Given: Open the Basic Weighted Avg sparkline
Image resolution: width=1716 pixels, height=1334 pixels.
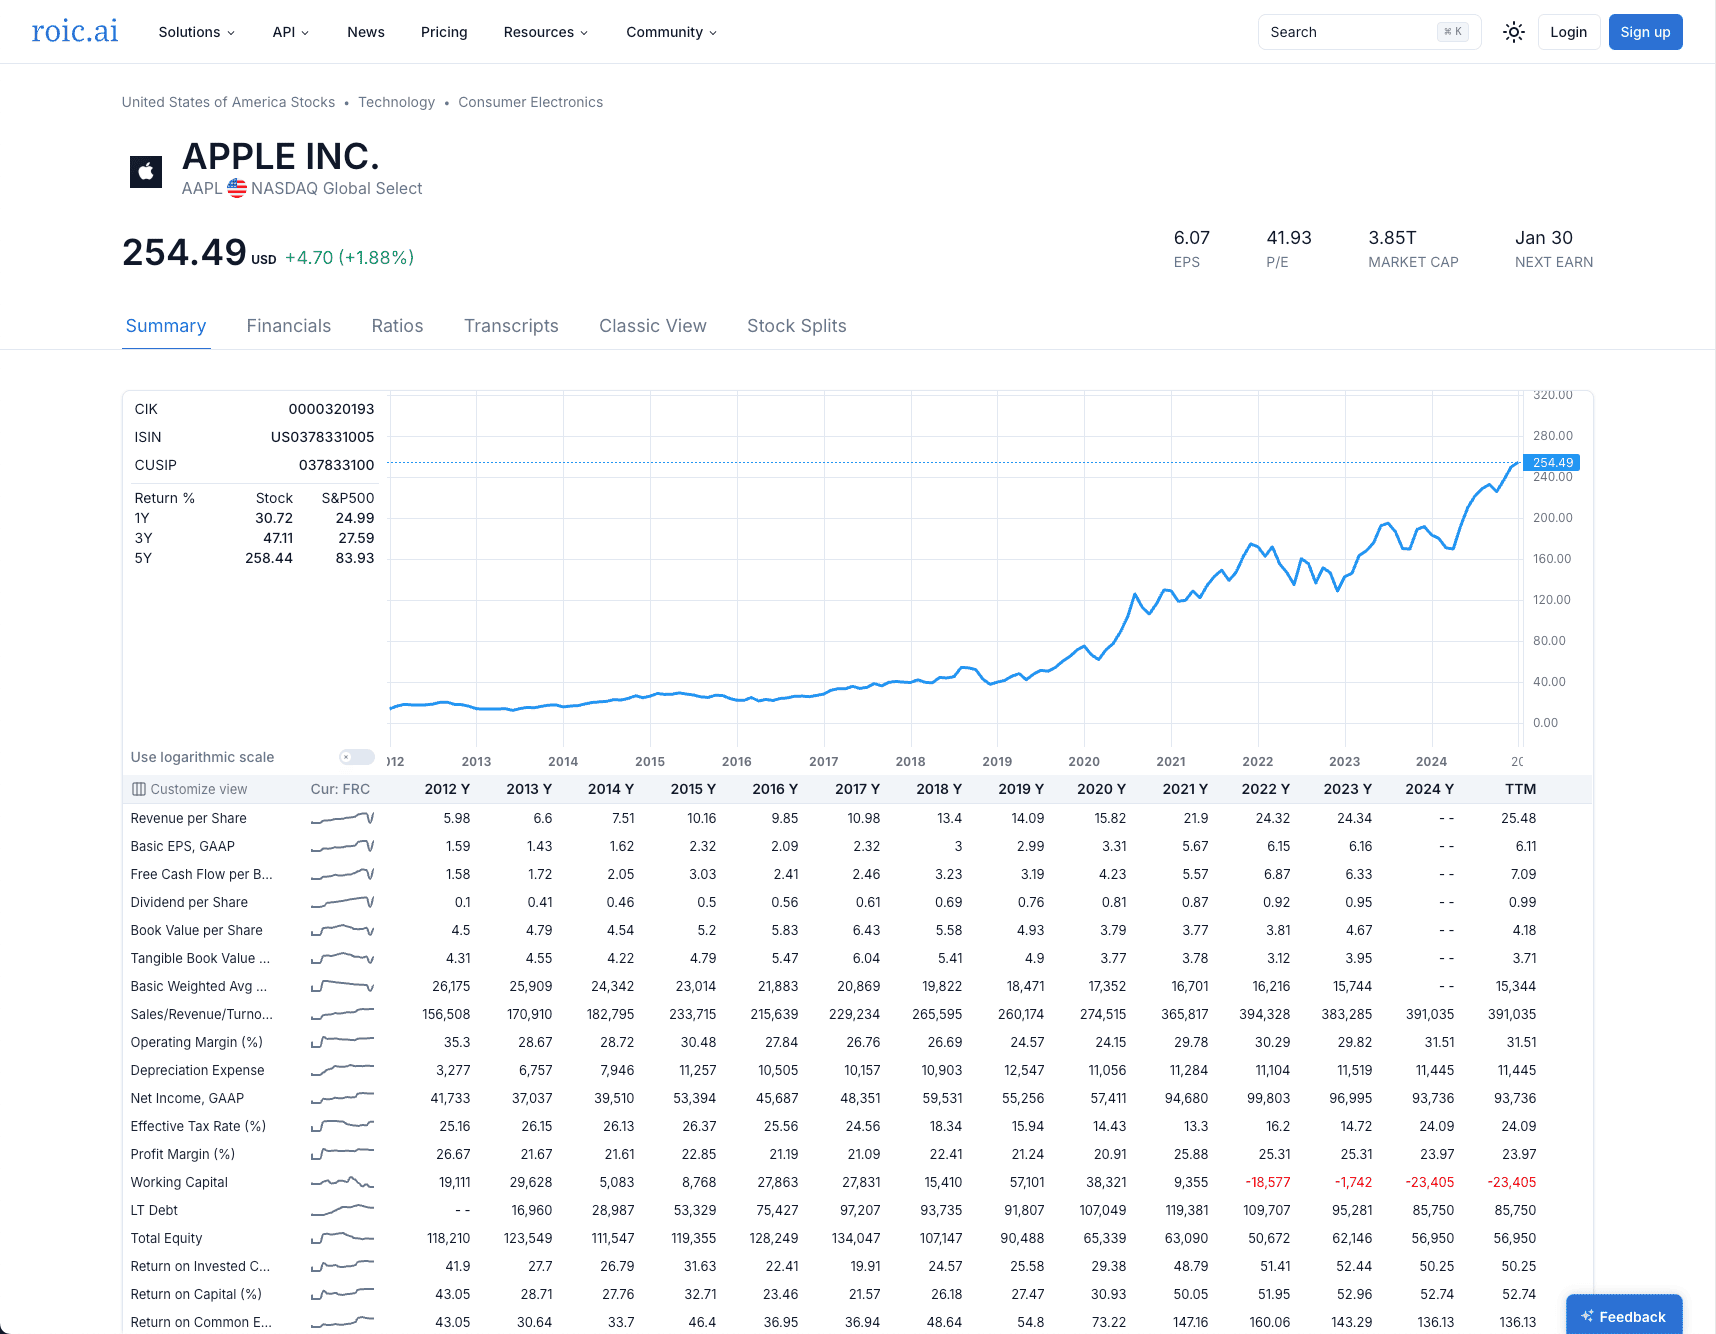Looking at the screenshot, I should [x=342, y=986].
